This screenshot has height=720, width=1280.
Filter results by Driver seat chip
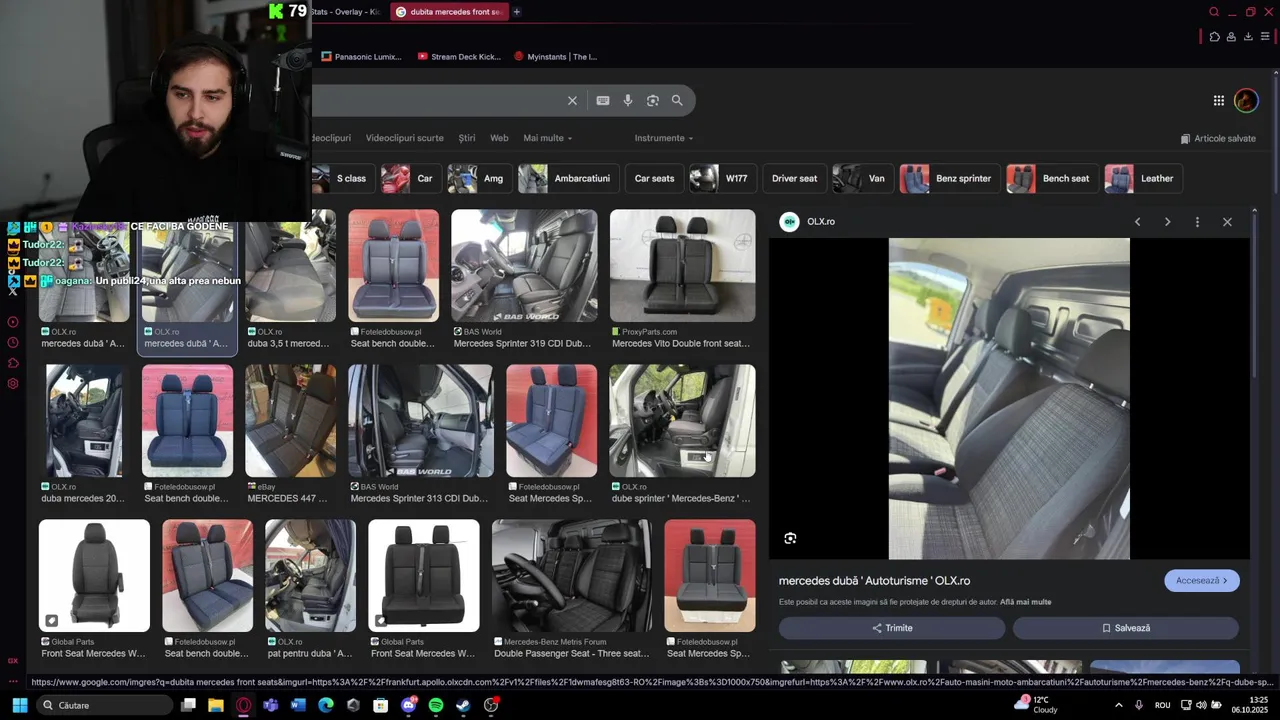(x=794, y=178)
